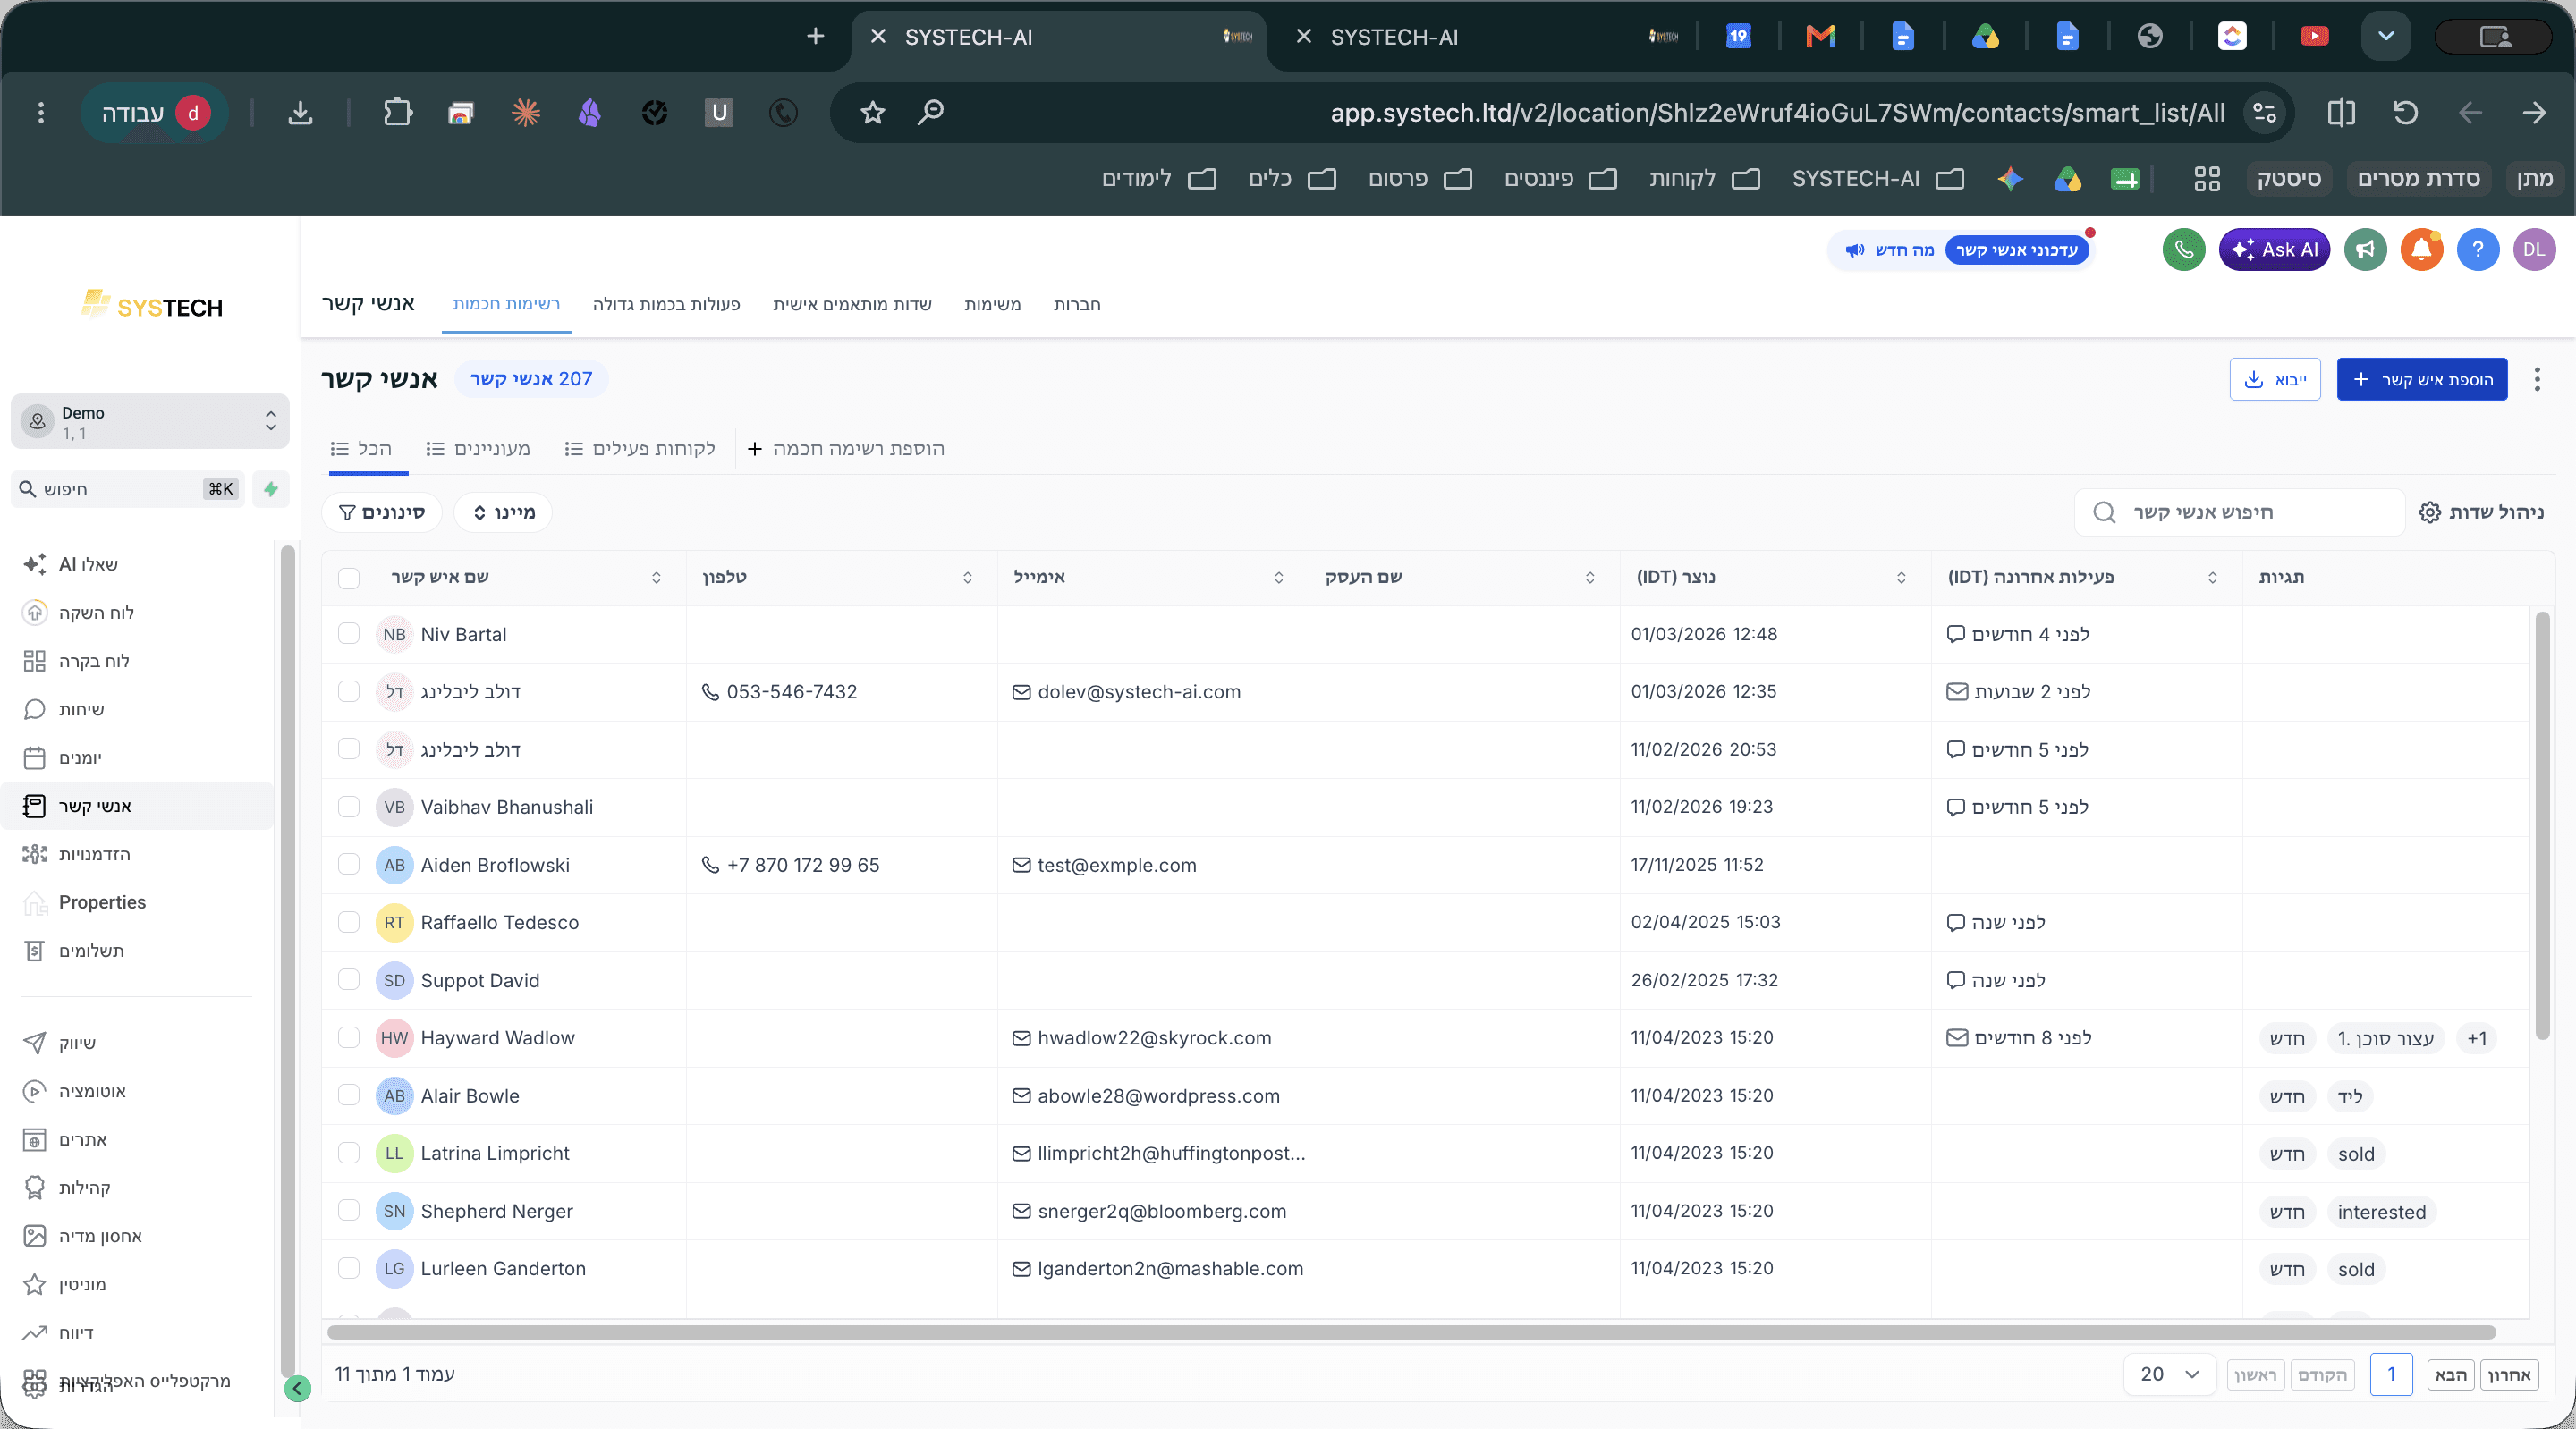Toggle the select-all contacts checkbox

point(349,578)
